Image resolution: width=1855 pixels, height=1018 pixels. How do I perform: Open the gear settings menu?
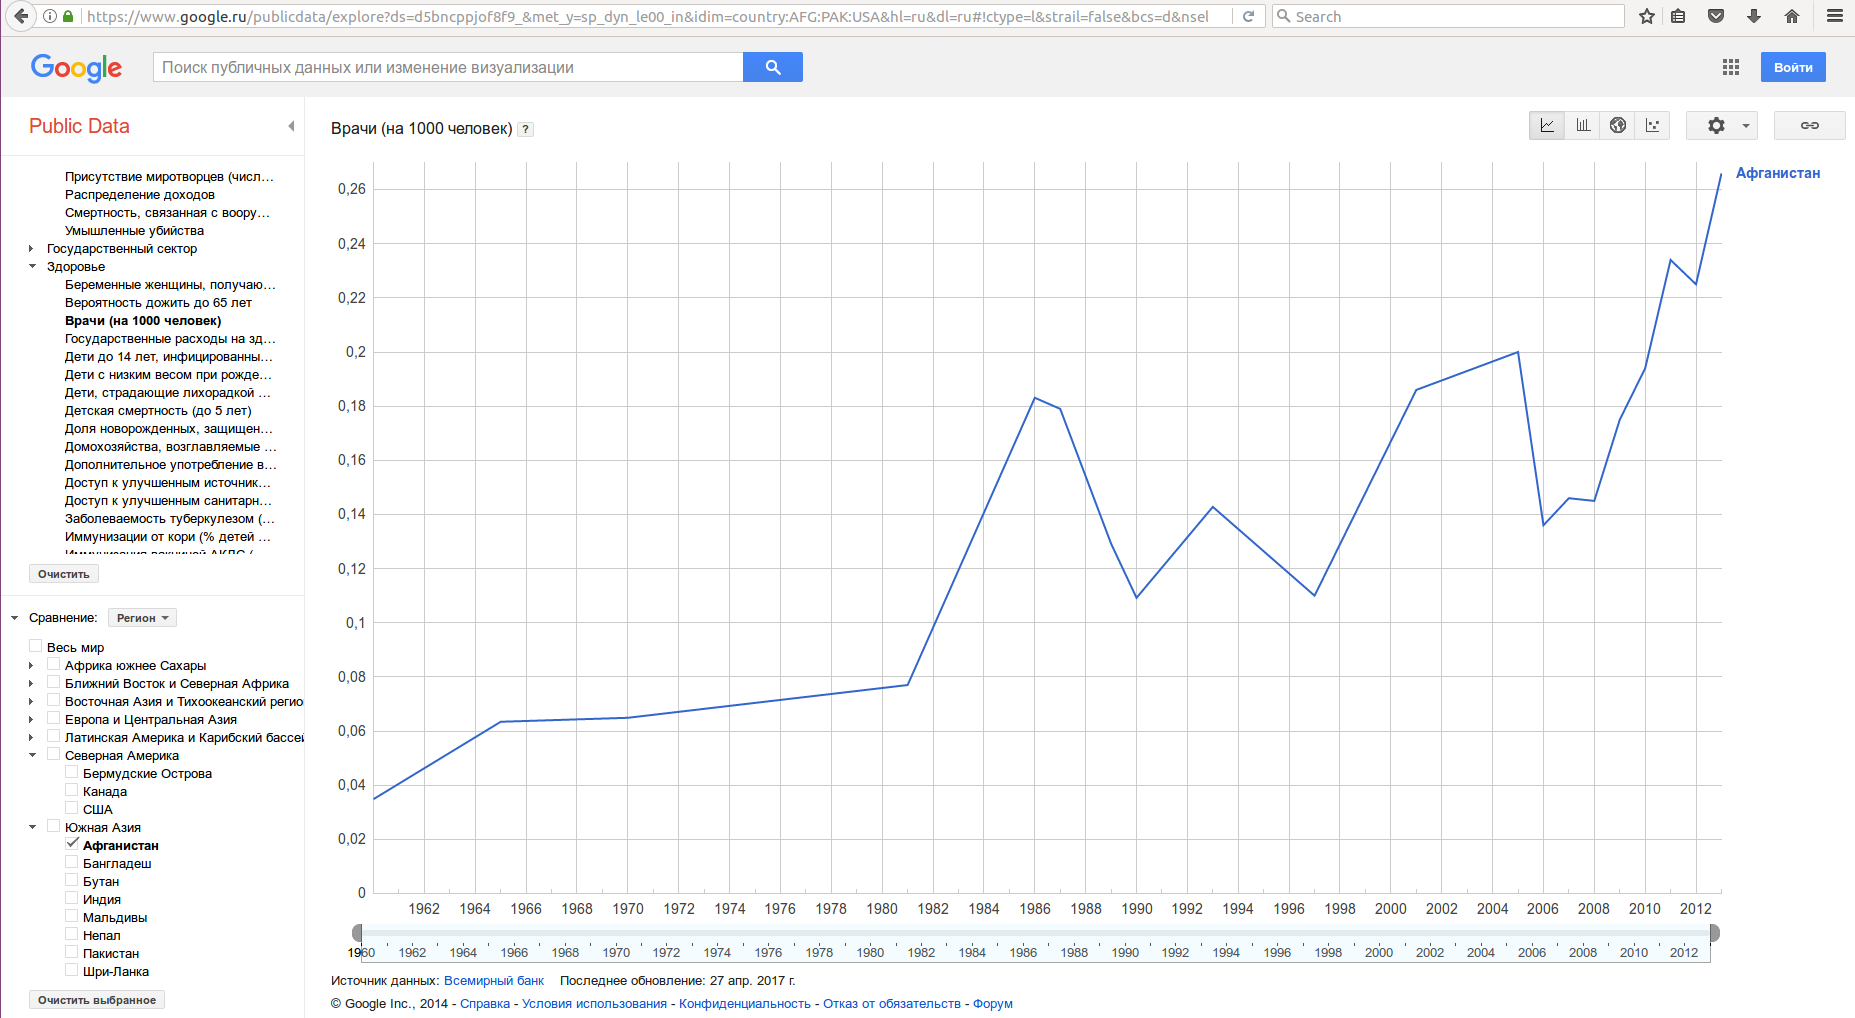click(x=1721, y=126)
